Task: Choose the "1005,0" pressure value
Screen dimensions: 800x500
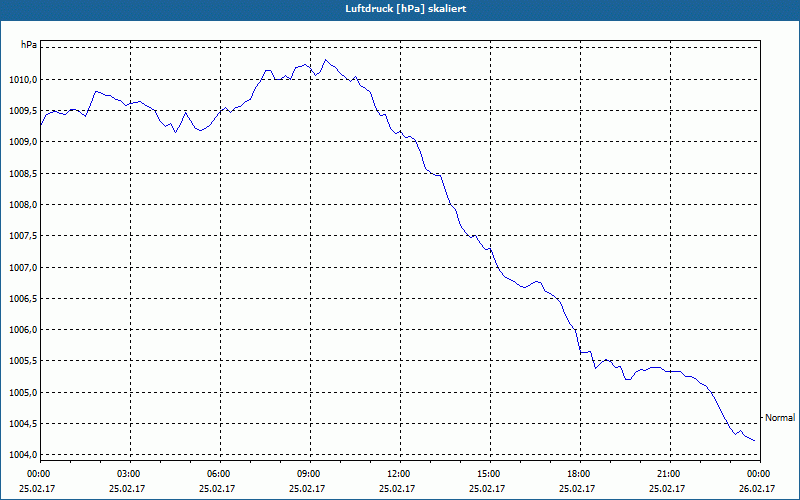Action: tap(22, 392)
